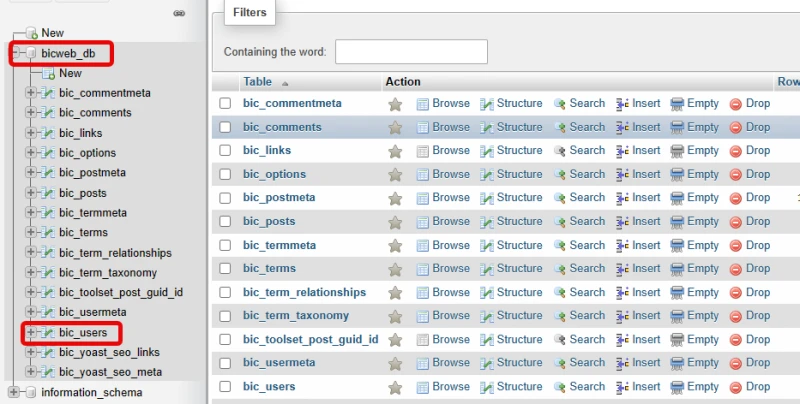Focus the Containing the word field
Image resolution: width=800 pixels, height=404 pixels.
(411, 52)
